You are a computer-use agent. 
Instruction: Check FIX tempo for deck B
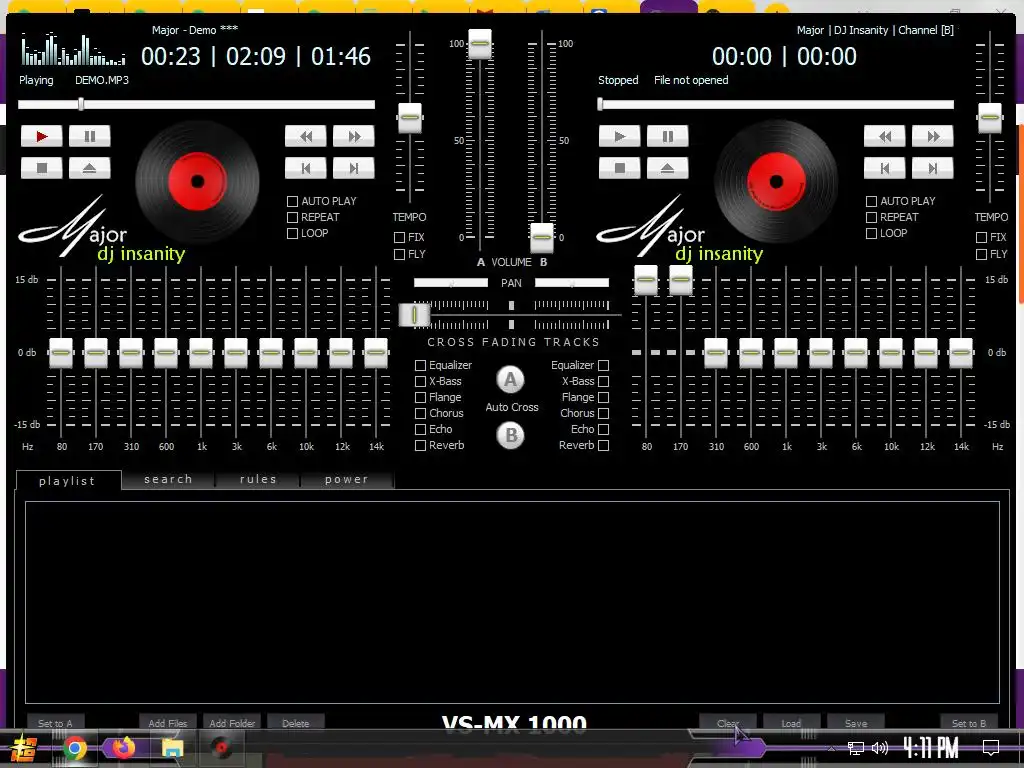point(981,237)
